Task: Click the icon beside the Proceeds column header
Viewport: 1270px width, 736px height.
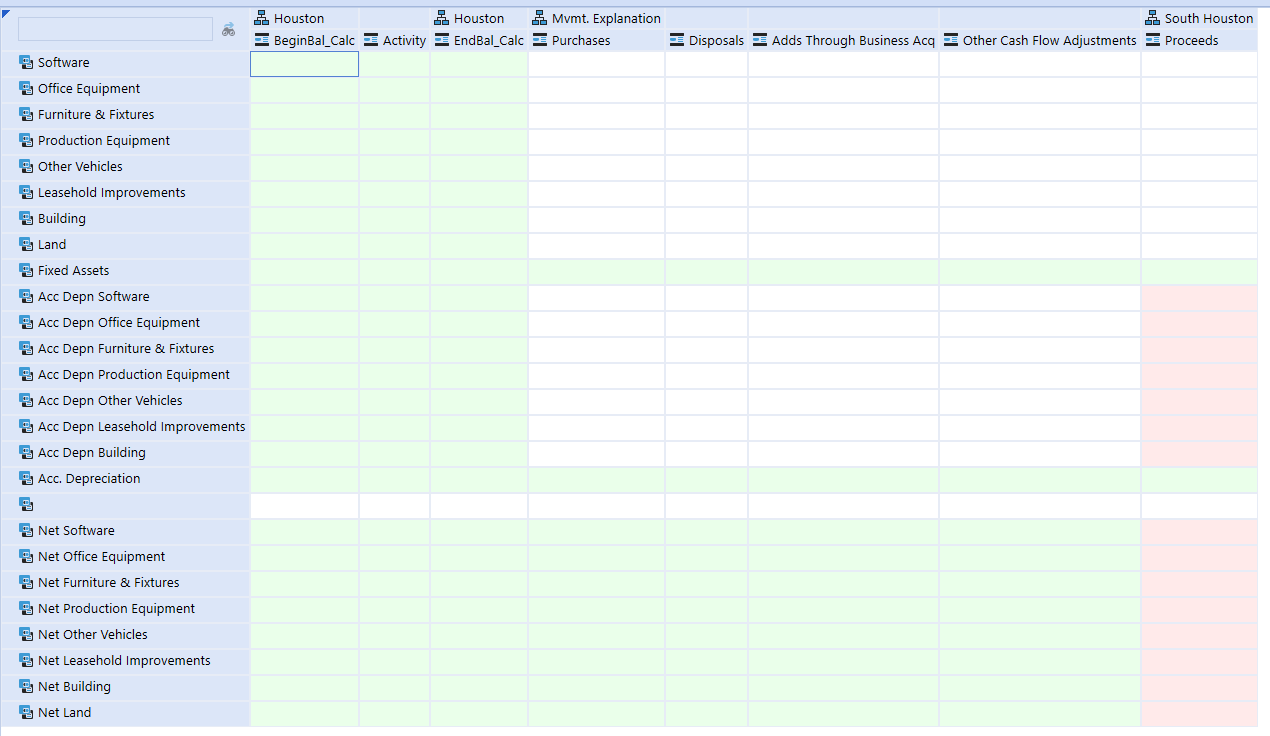Action: [1153, 41]
